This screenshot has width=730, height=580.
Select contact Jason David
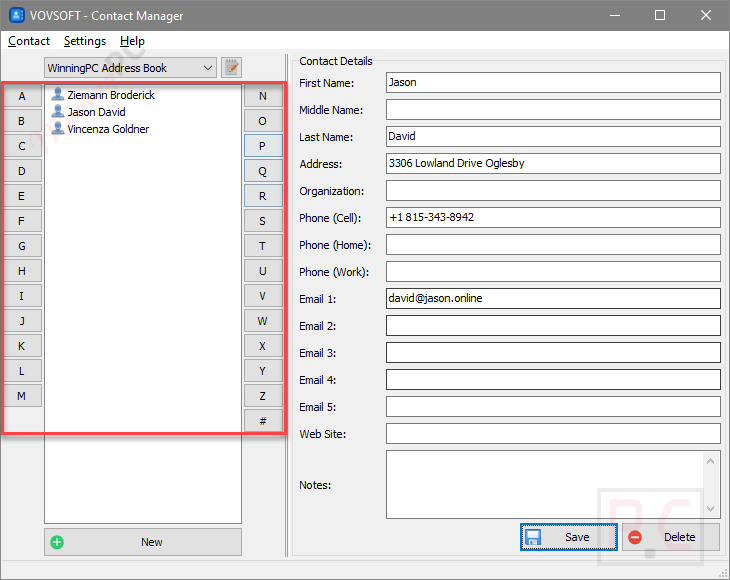88,112
